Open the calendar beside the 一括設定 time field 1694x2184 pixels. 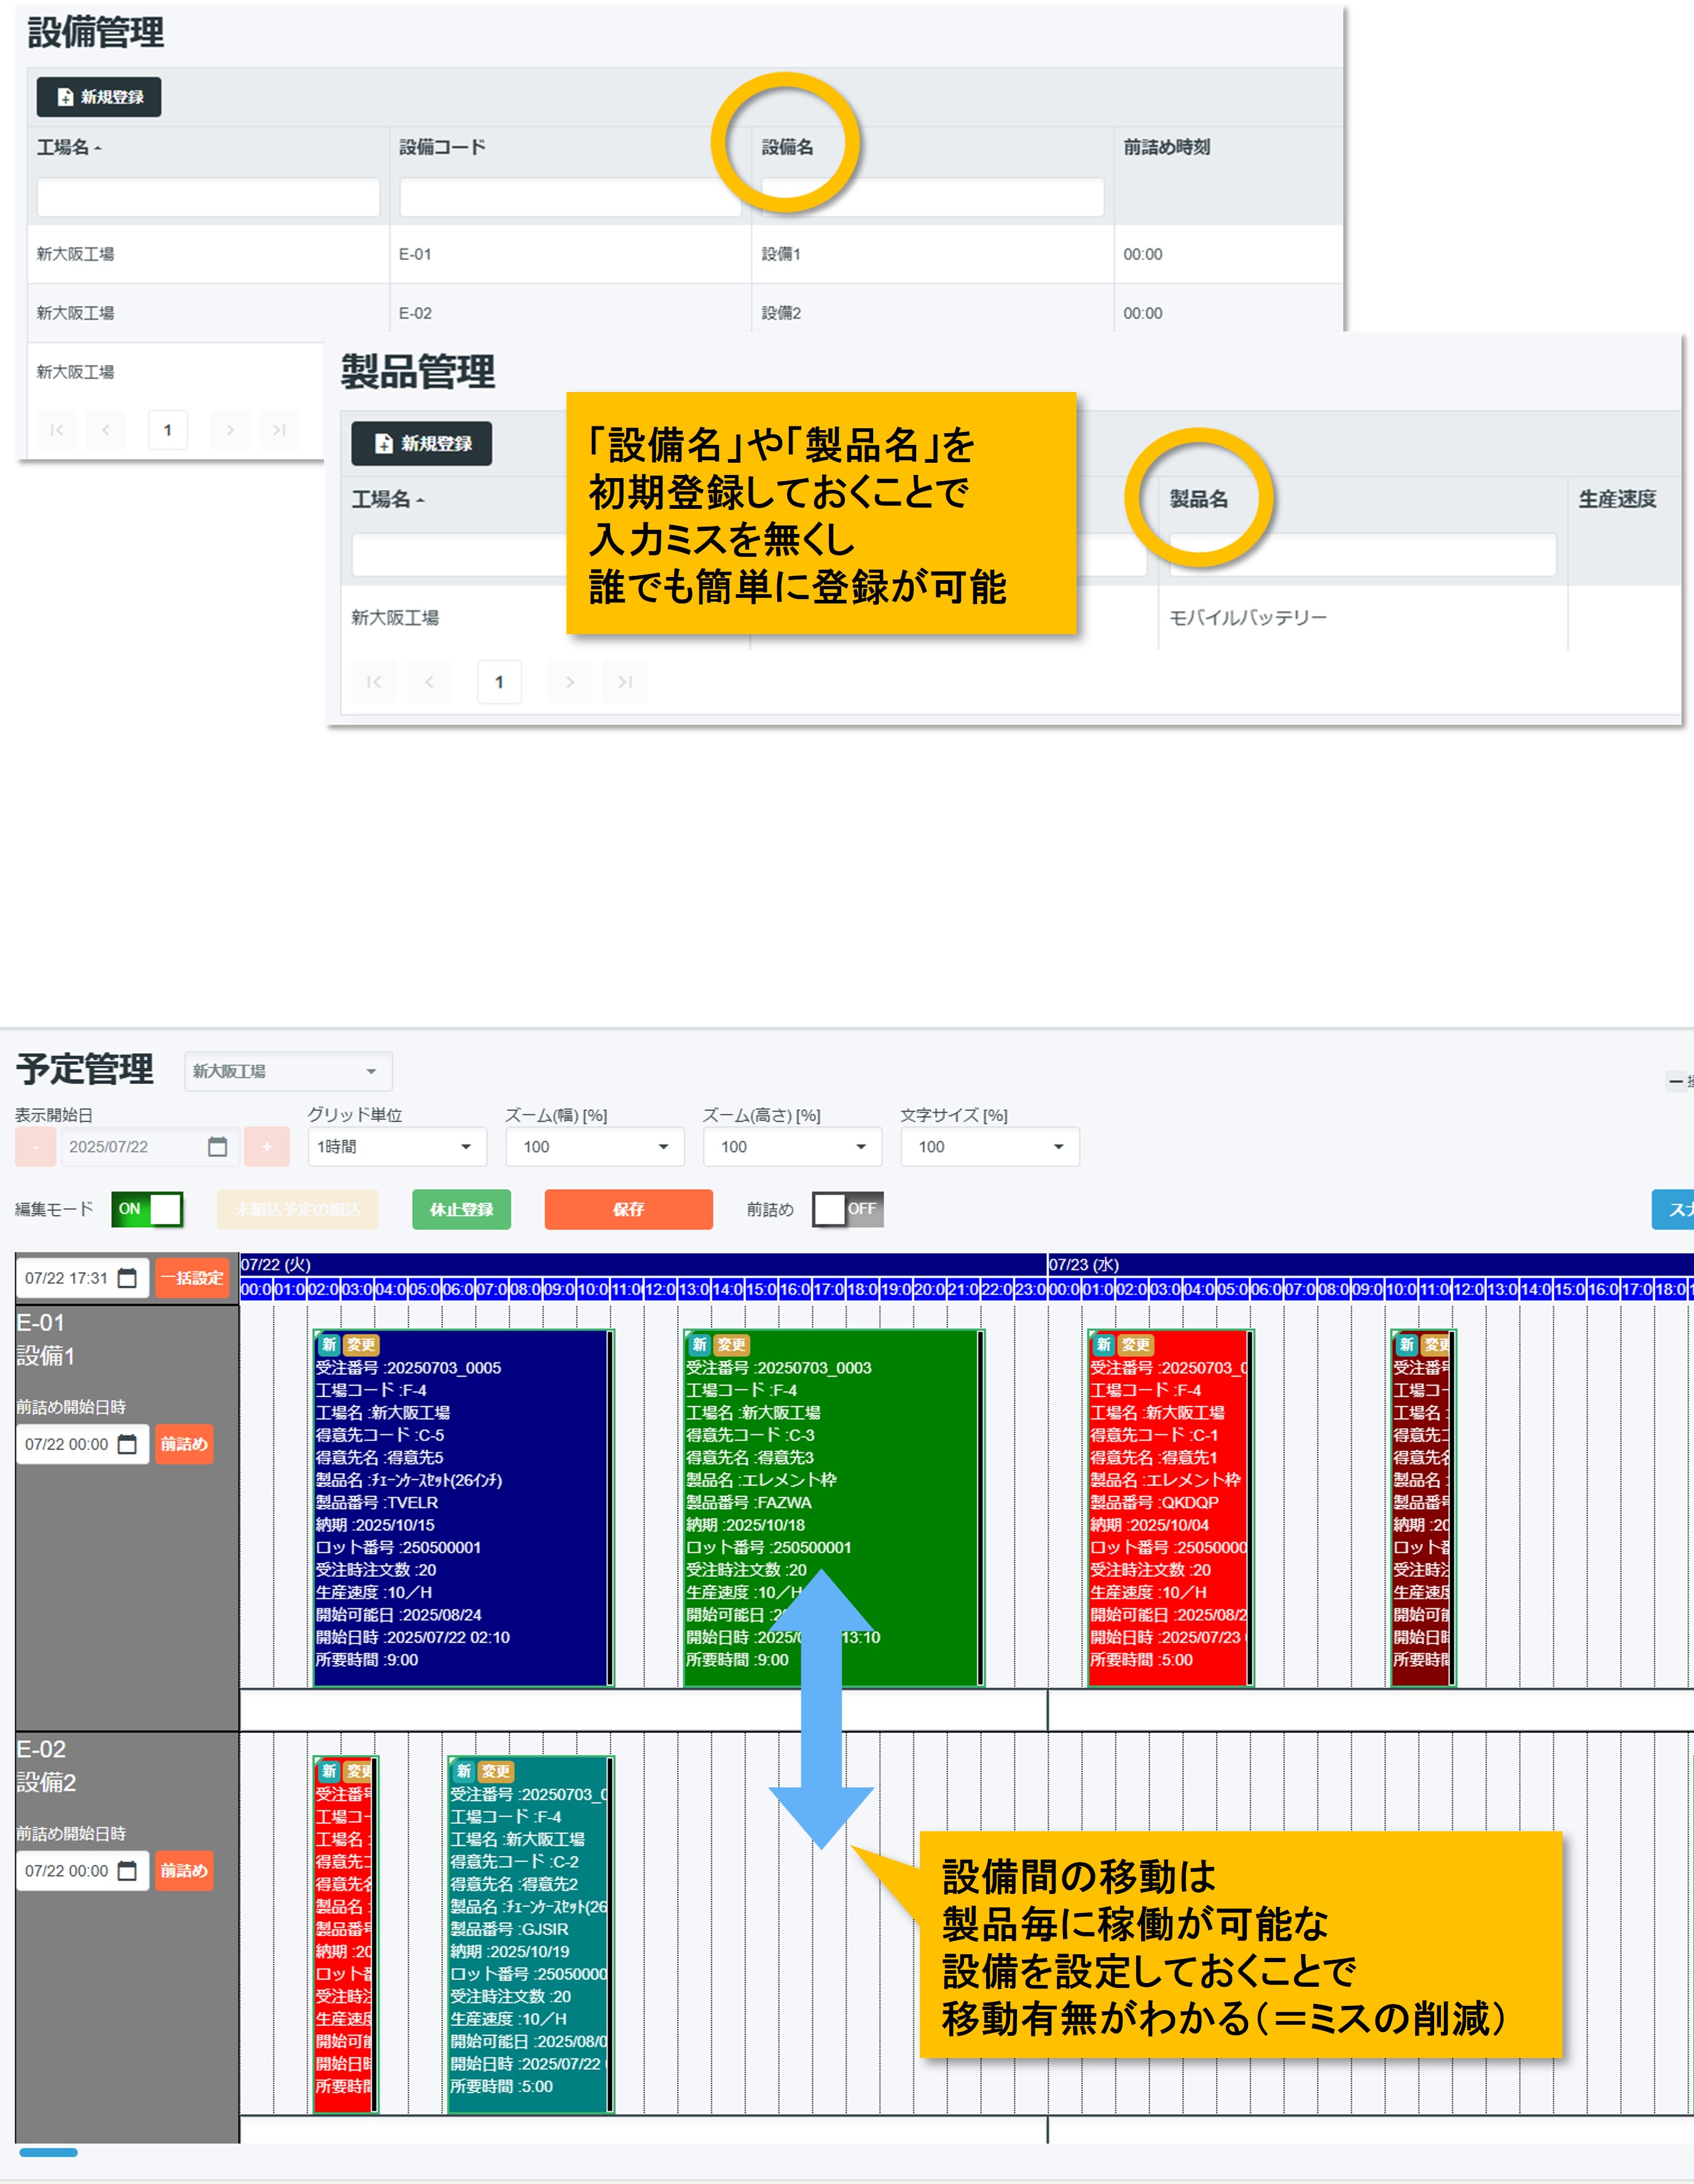coord(127,1277)
